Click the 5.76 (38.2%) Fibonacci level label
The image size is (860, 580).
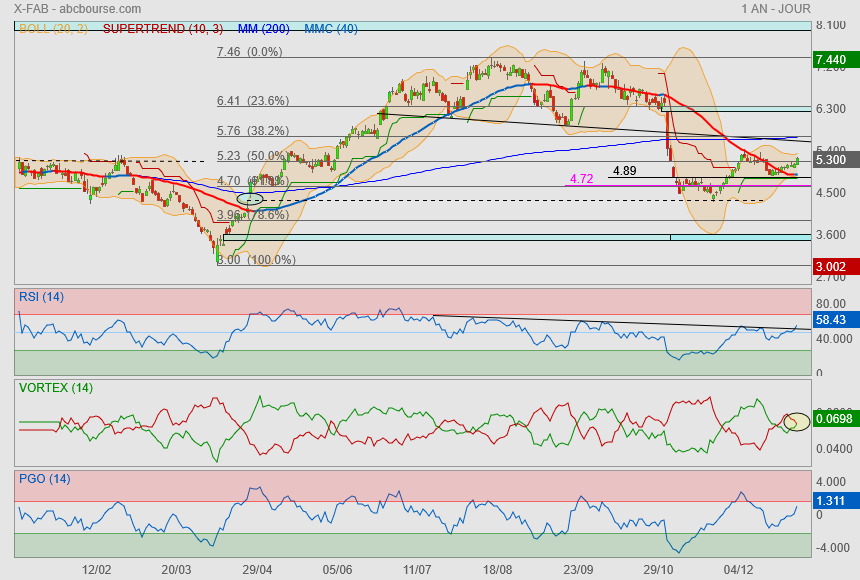point(253,131)
